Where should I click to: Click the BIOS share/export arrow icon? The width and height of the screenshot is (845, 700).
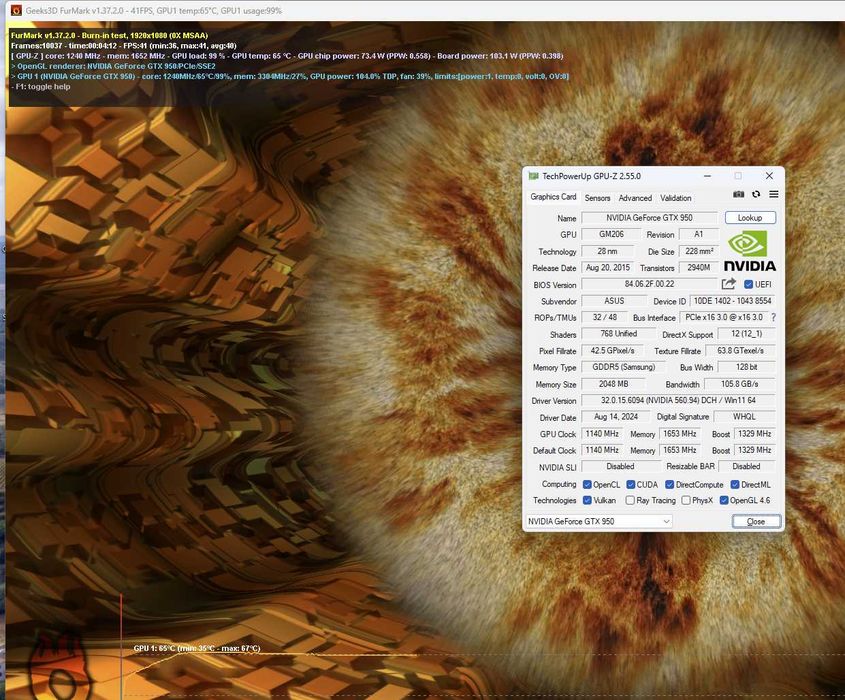[x=729, y=284]
